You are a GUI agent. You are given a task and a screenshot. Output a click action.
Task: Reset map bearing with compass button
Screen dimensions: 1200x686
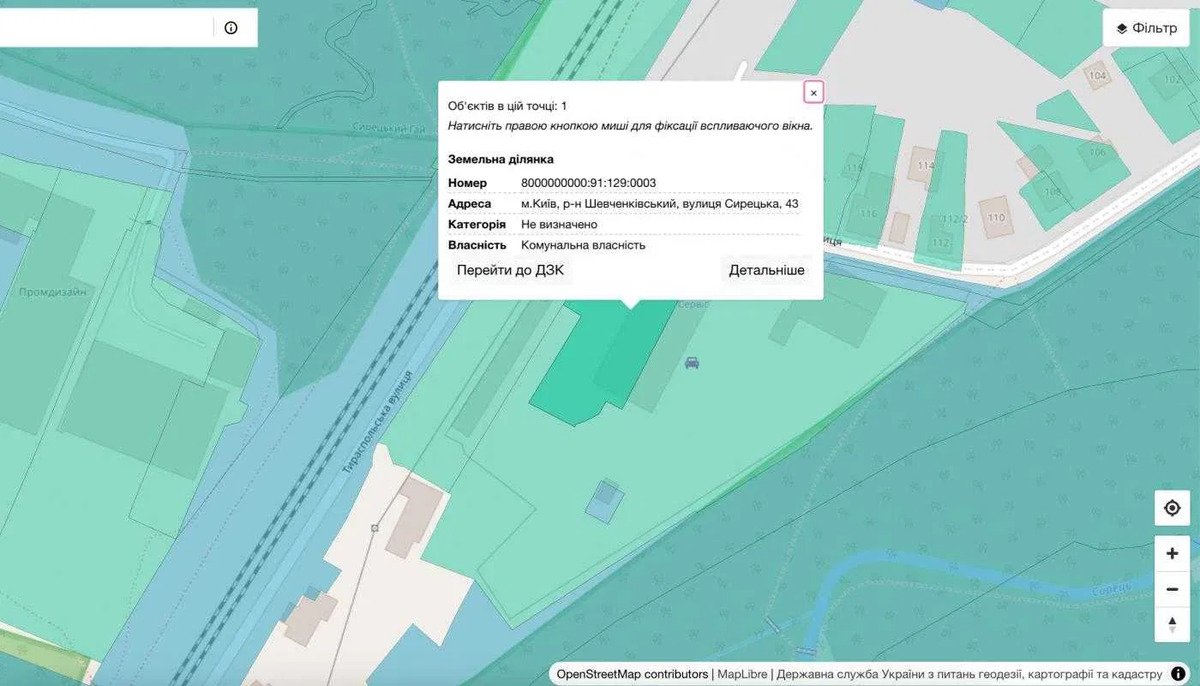pyautogui.click(x=1172, y=624)
